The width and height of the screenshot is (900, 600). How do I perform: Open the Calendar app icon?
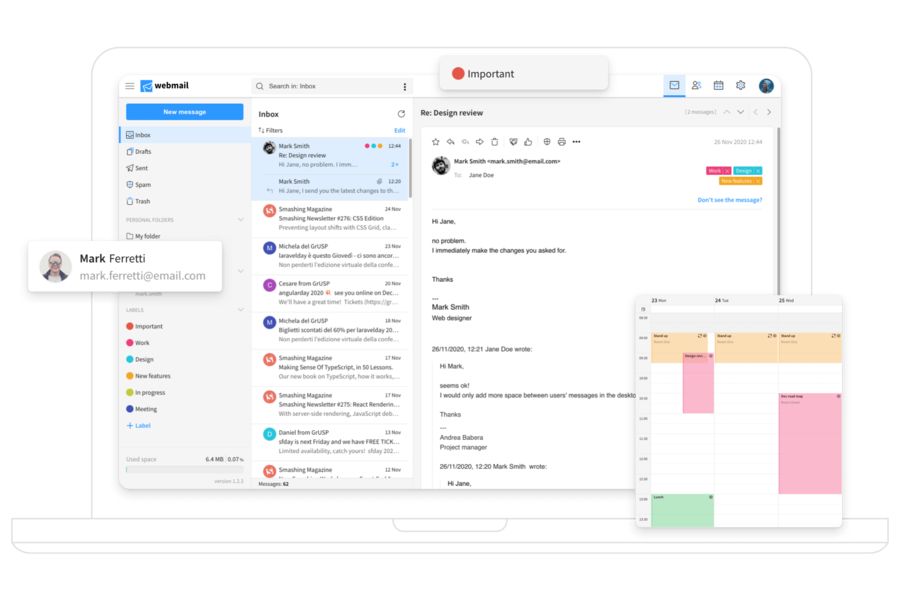[x=718, y=85]
